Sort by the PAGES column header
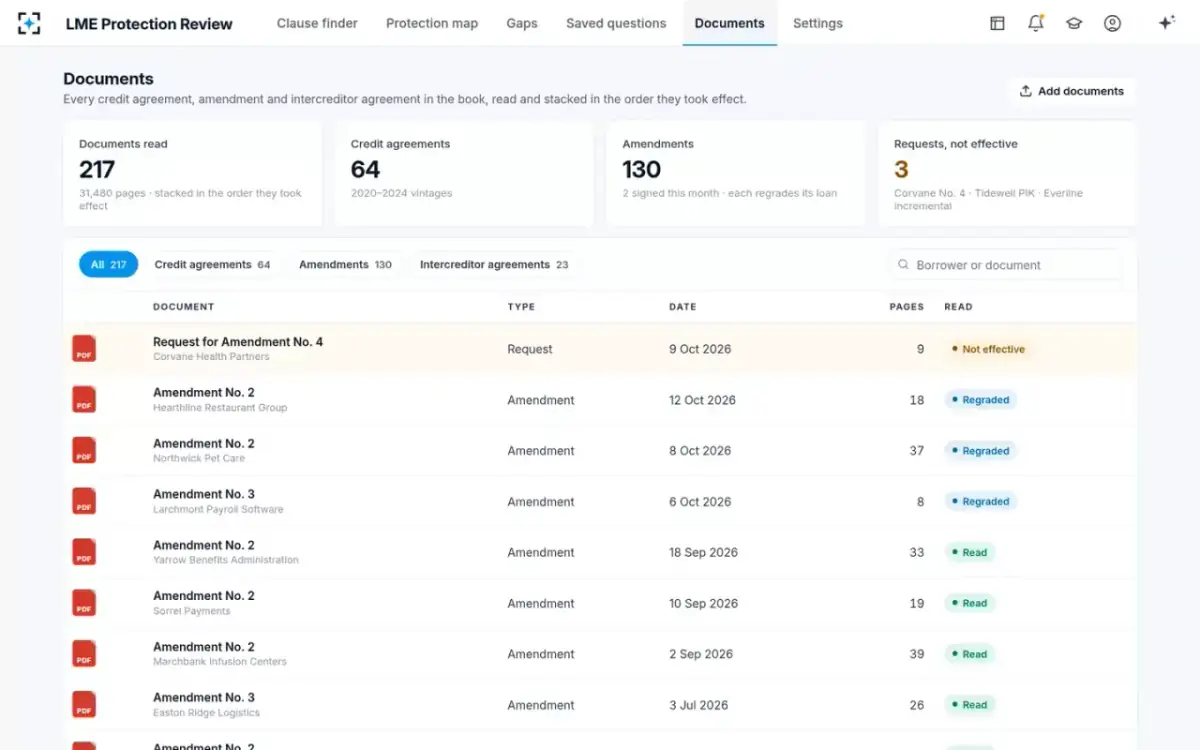Image resolution: width=1200 pixels, height=750 pixels. pos(907,307)
